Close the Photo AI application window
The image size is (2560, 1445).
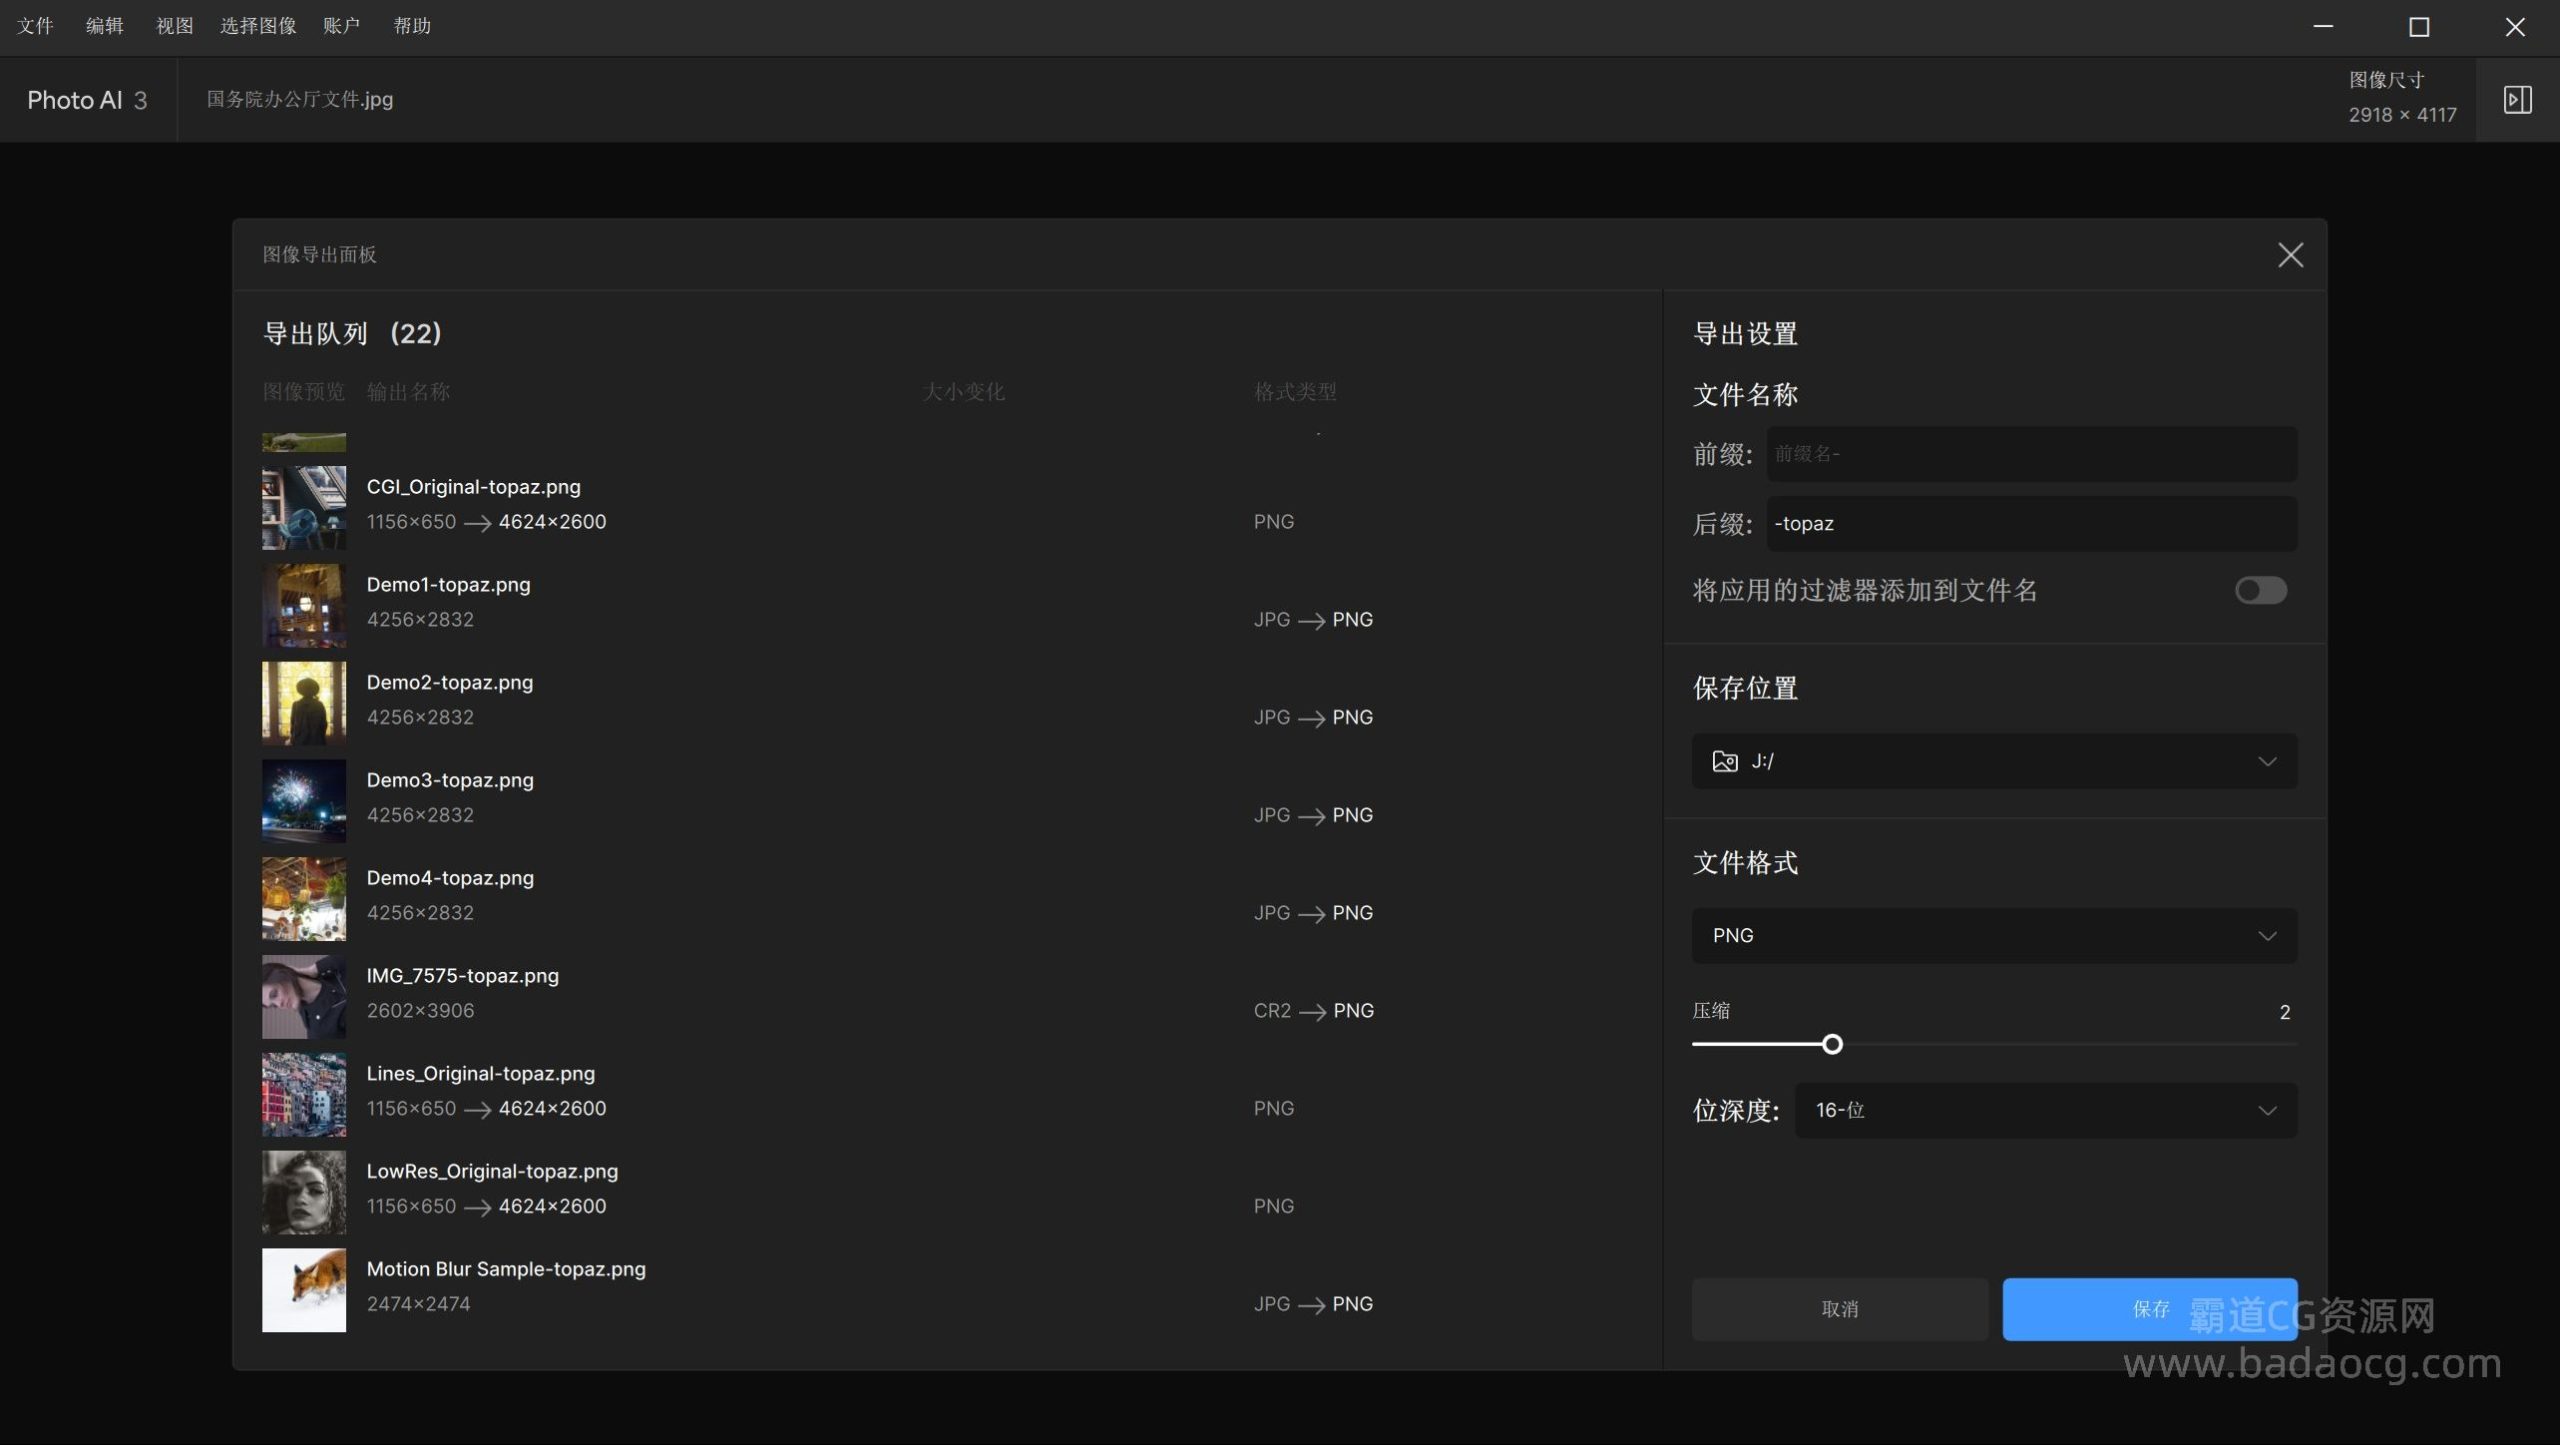(2514, 27)
